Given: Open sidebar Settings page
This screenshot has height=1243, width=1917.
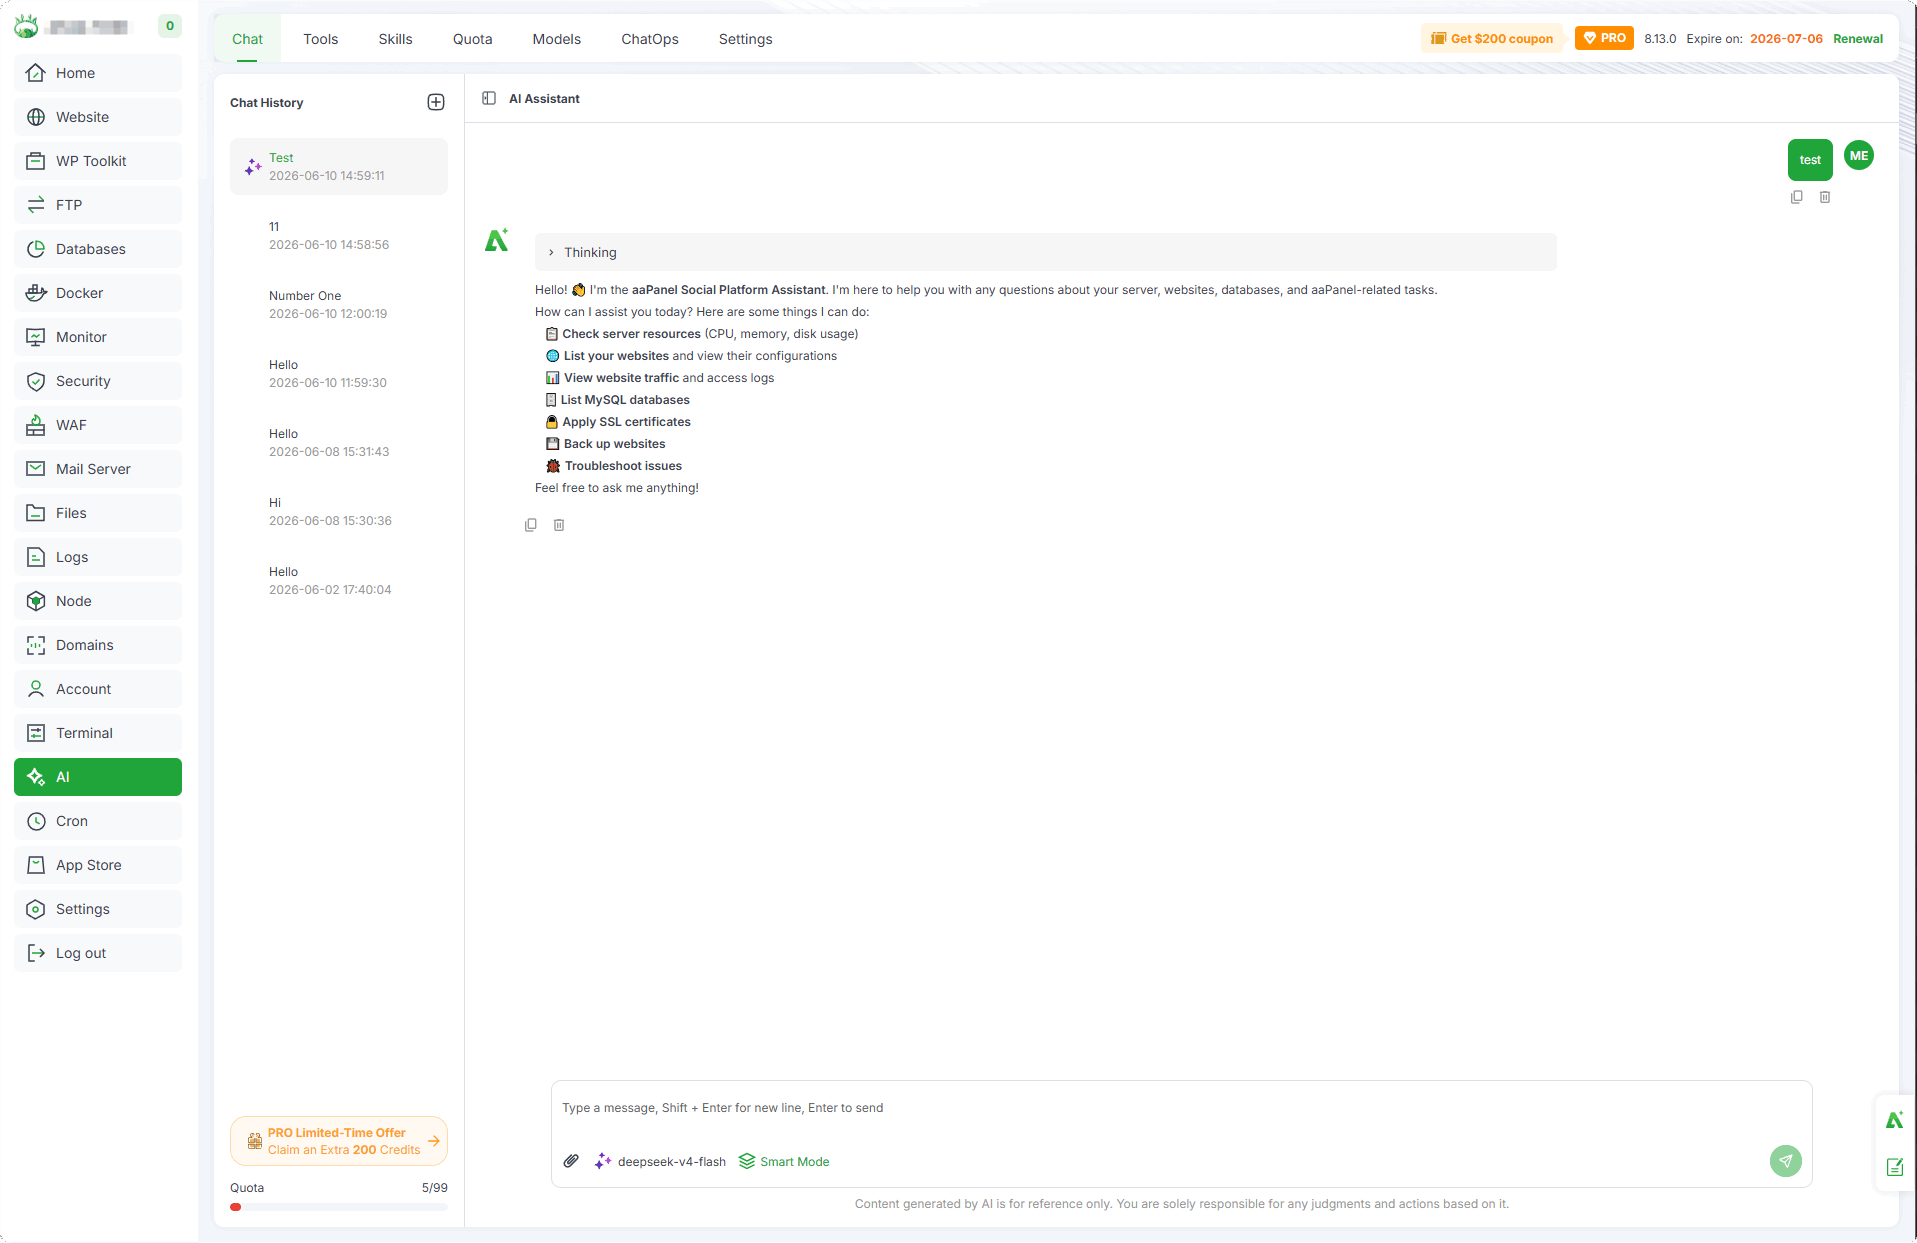Looking at the screenshot, I should [98, 909].
